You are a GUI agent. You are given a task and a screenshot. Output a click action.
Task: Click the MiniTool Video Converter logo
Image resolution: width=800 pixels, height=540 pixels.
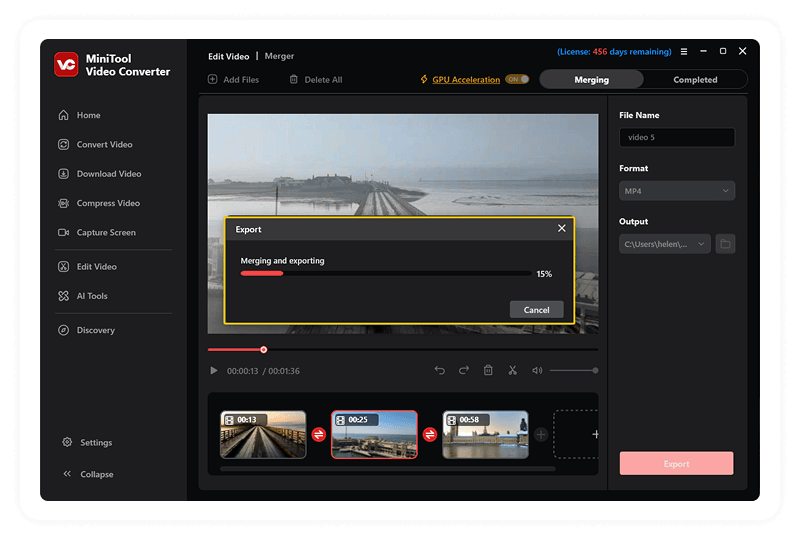(66, 65)
